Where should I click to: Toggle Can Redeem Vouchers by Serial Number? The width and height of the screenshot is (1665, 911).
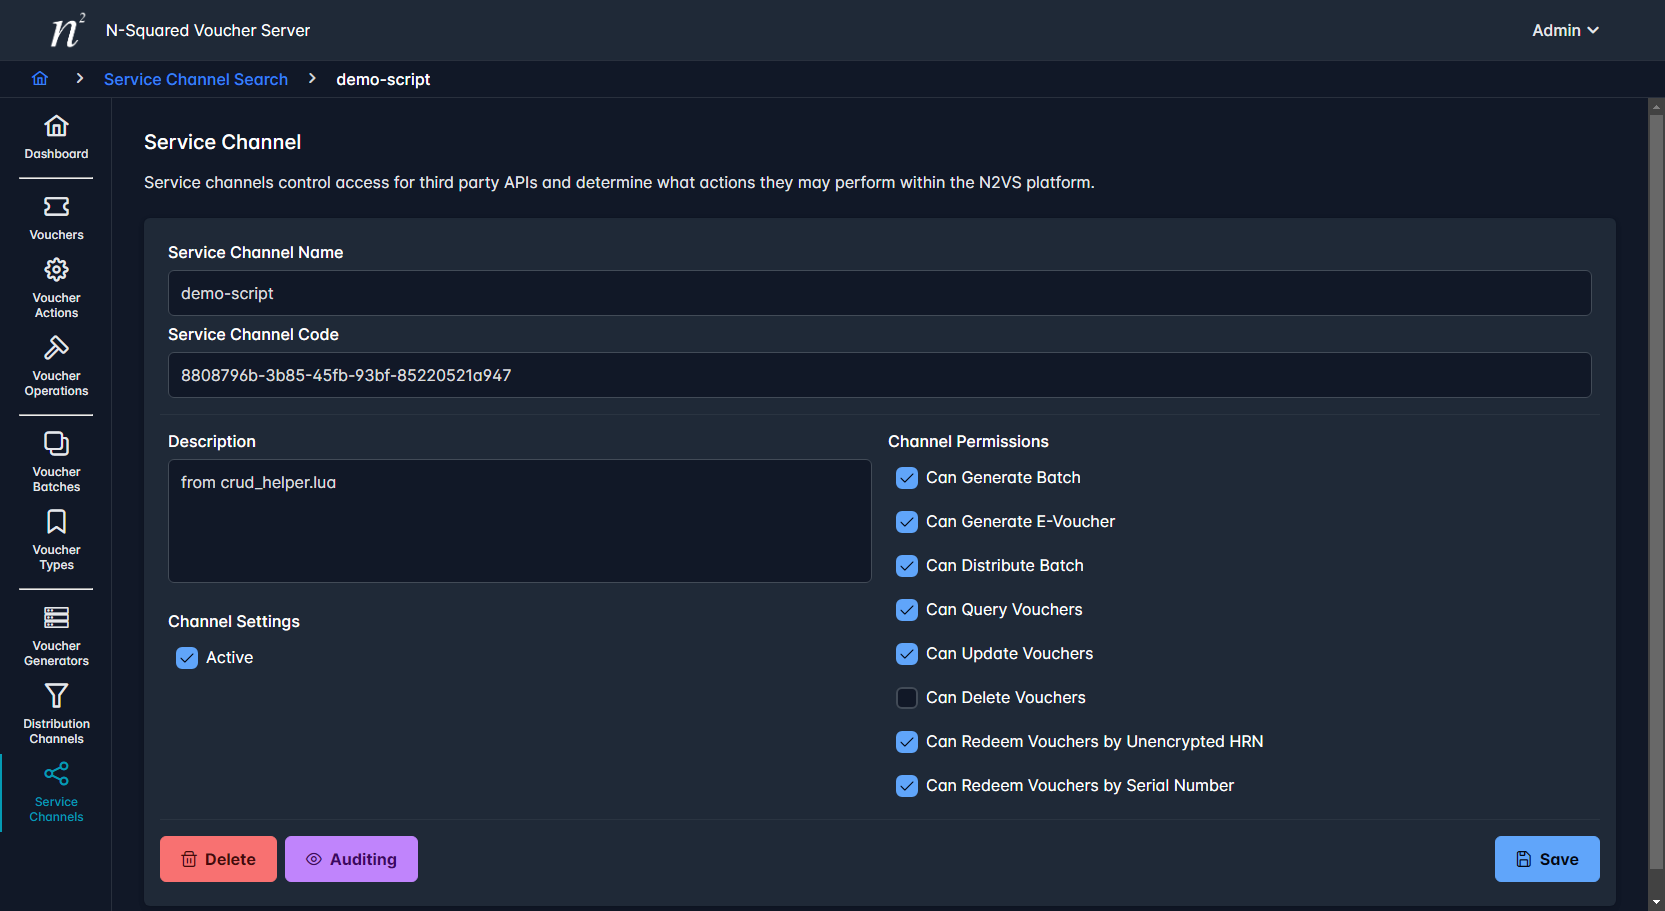coord(907,786)
